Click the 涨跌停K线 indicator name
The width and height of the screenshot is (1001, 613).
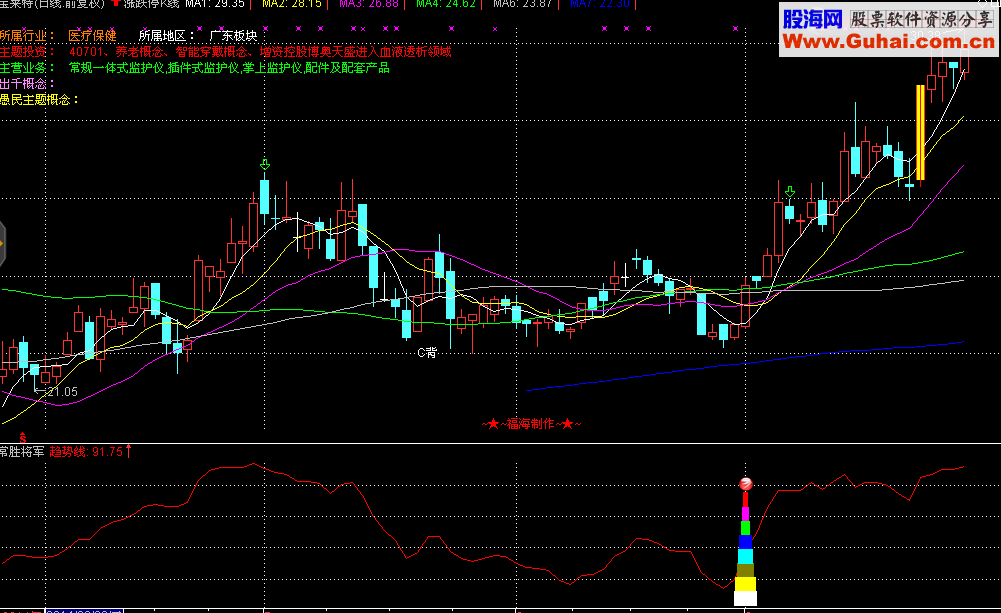tap(151, 4)
